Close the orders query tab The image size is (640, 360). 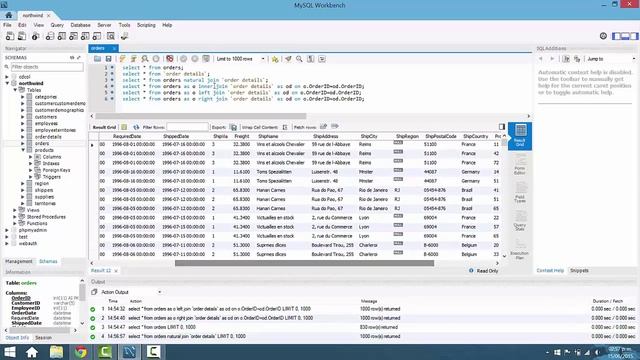(114, 49)
